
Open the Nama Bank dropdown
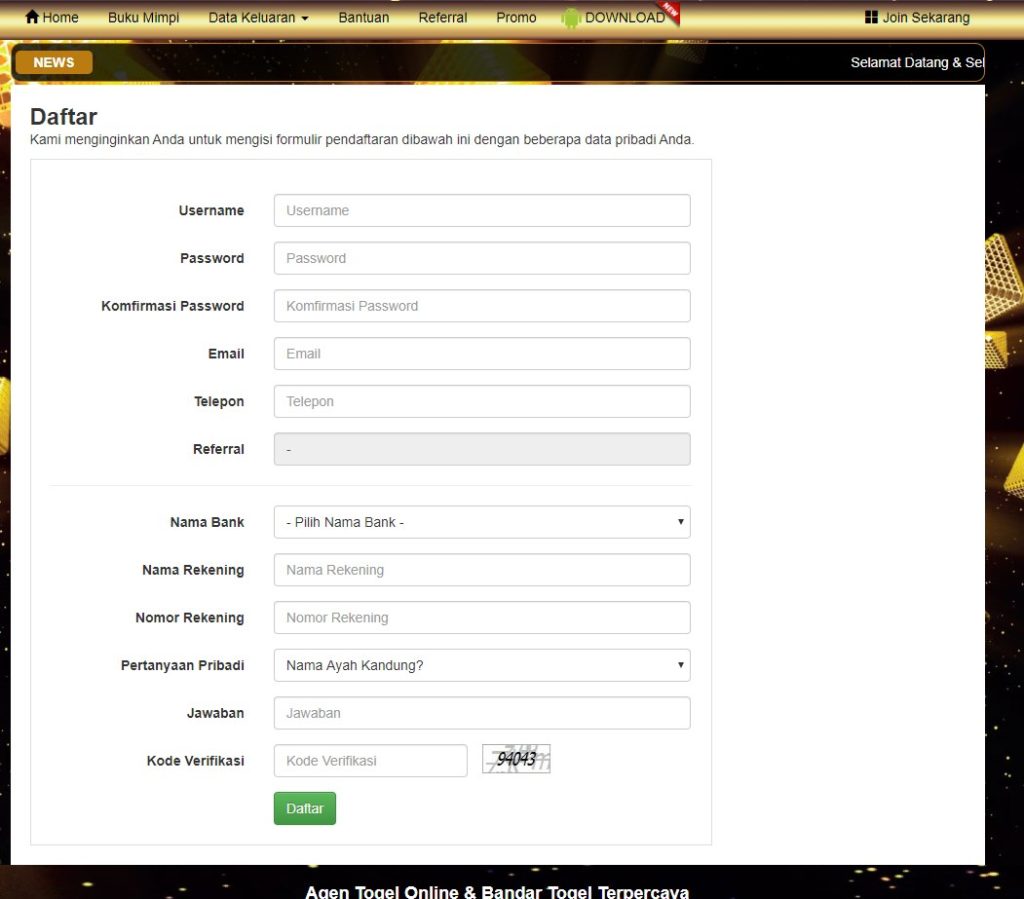tap(482, 522)
